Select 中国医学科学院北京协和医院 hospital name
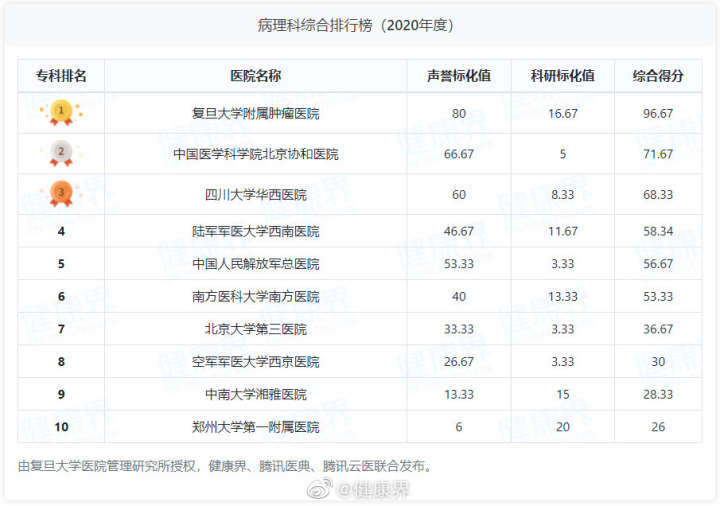This screenshot has height=506, width=720. pos(255,154)
